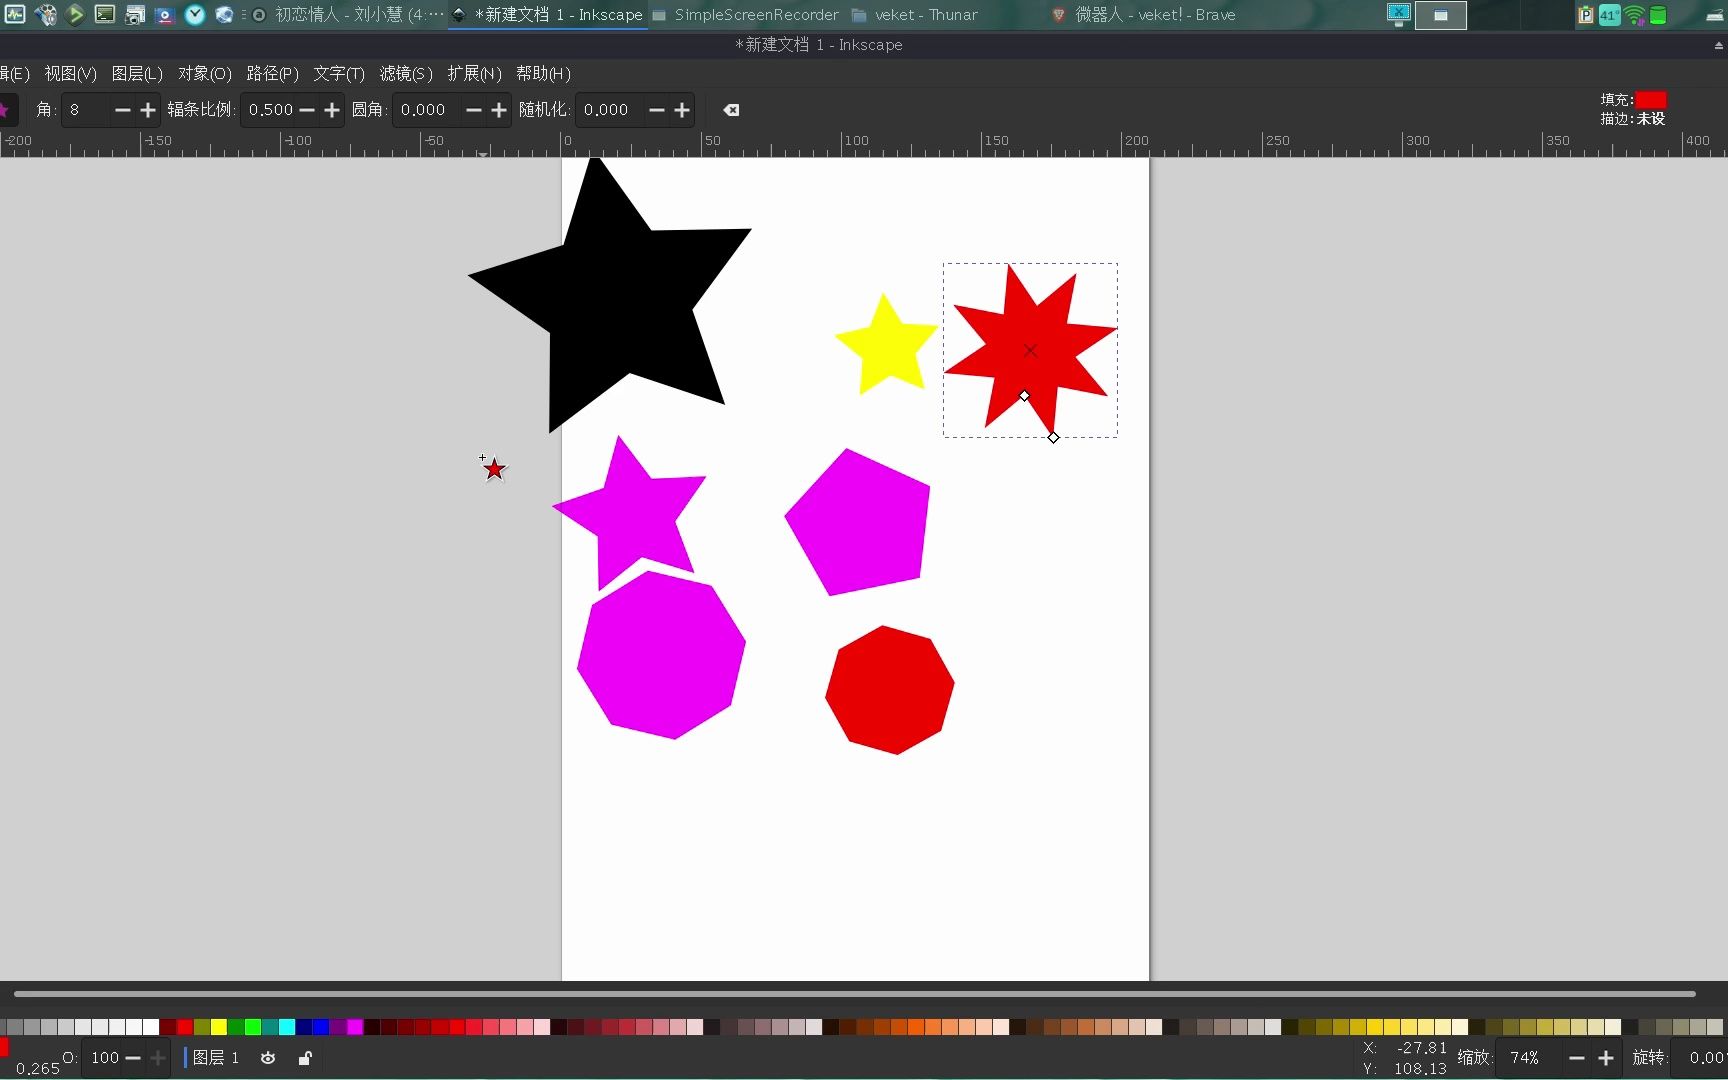Increase the 辐条比例 value
This screenshot has width=1728, height=1080.
tap(332, 110)
